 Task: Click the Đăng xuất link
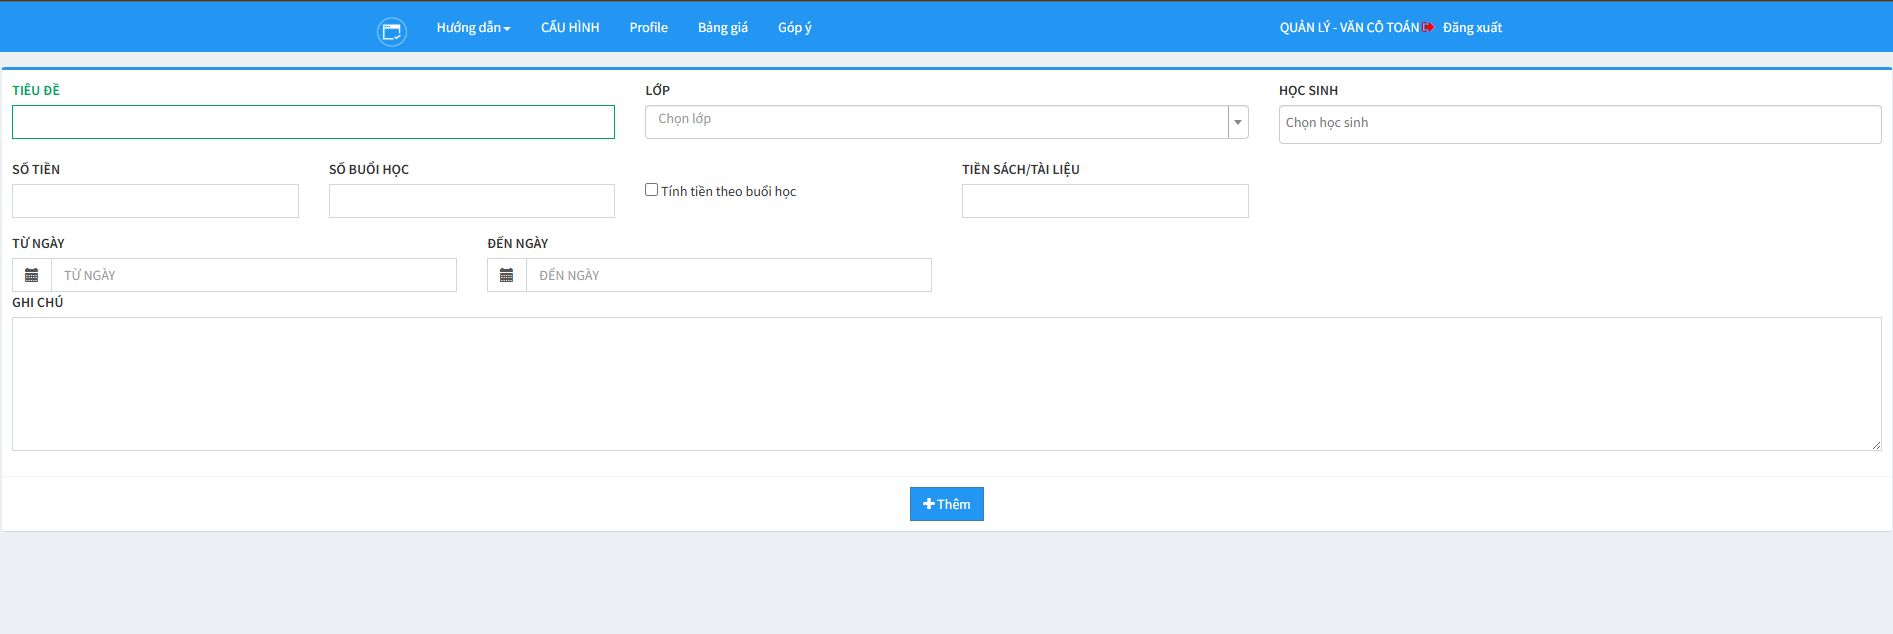pos(1472,27)
